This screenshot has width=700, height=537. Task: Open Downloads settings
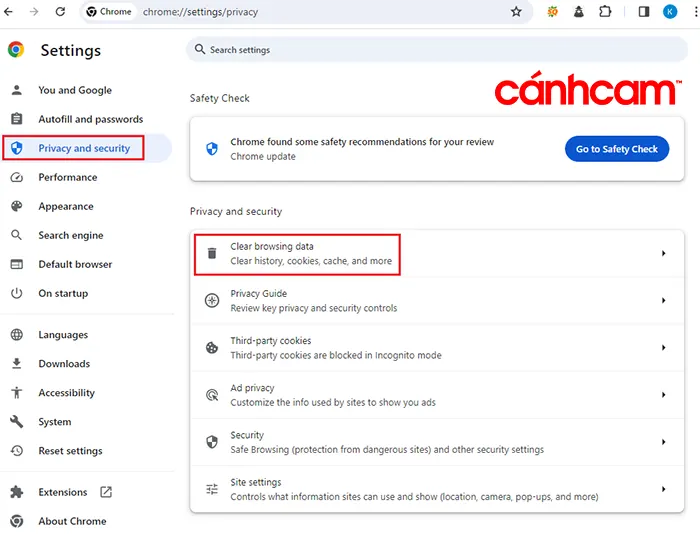pyautogui.click(x=64, y=364)
